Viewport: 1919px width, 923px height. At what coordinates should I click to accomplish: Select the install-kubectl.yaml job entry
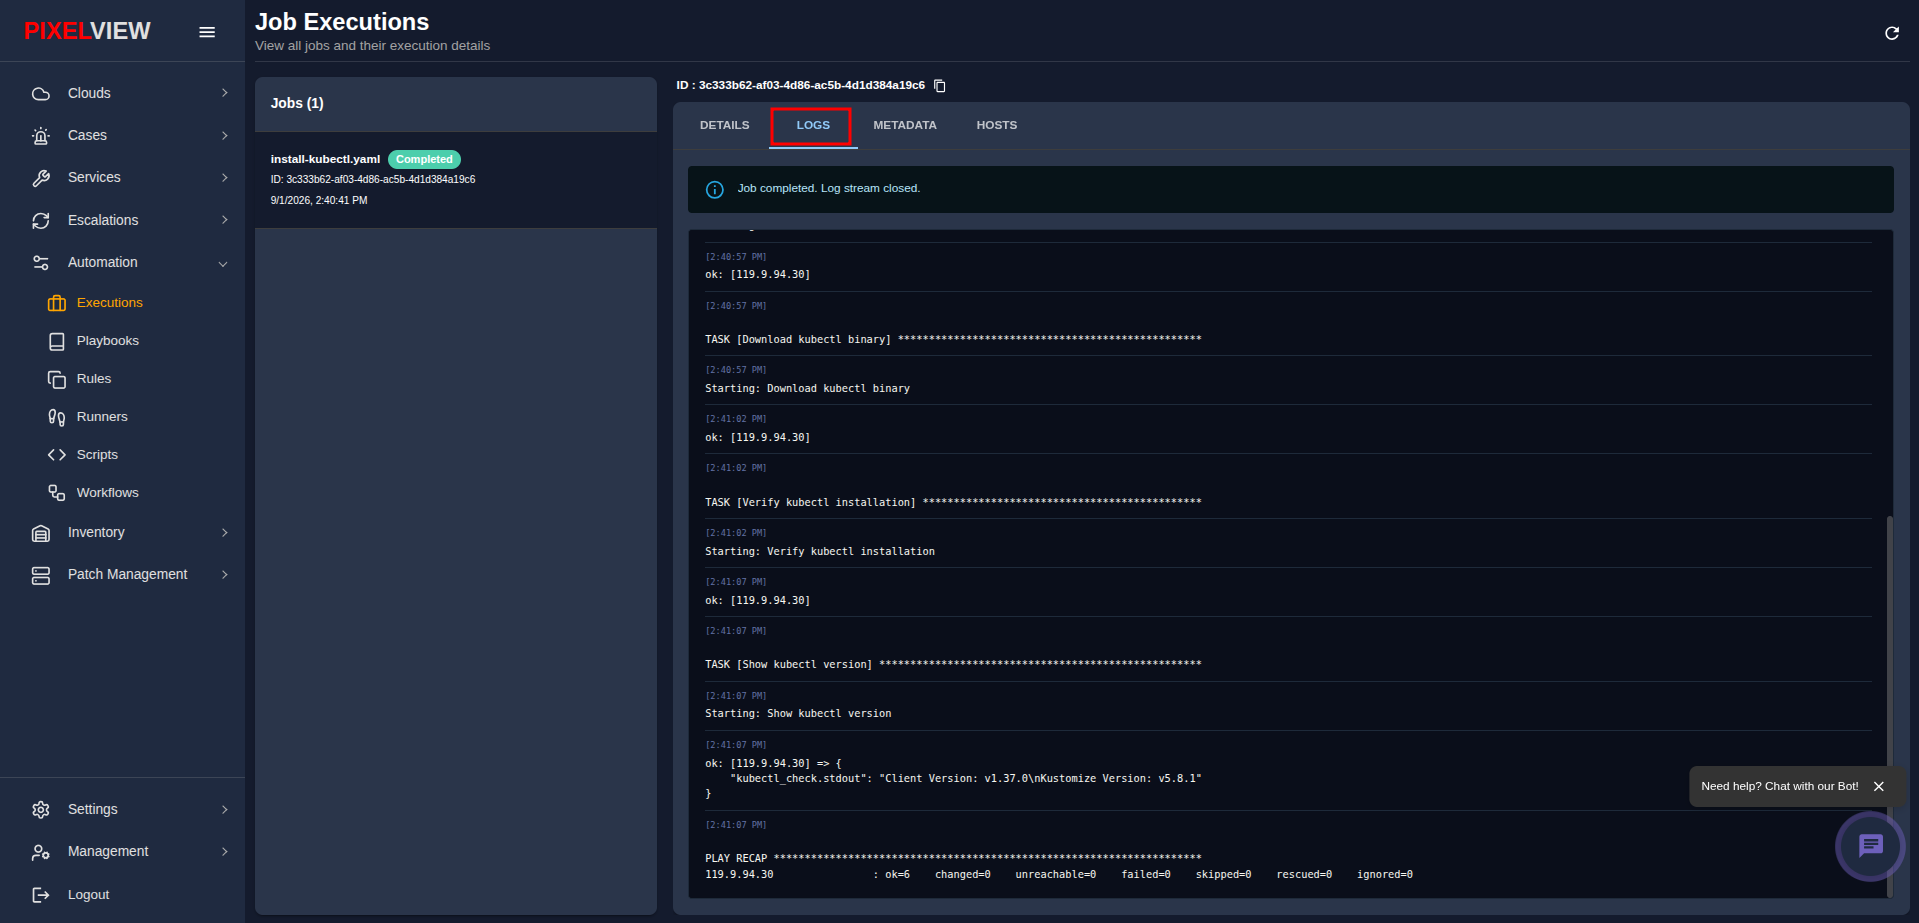click(456, 180)
